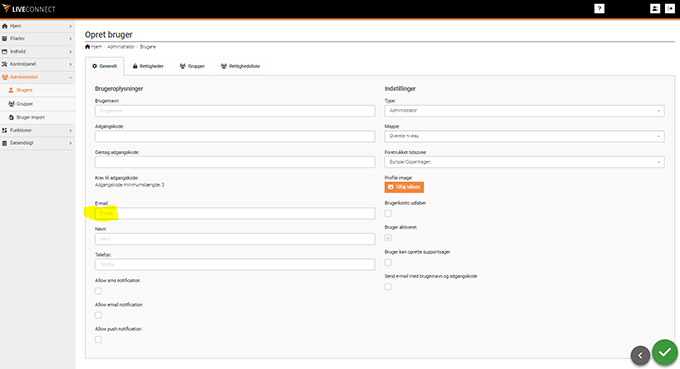
Task: Expand the Mappe dropdown
Action: click(524, 136)
